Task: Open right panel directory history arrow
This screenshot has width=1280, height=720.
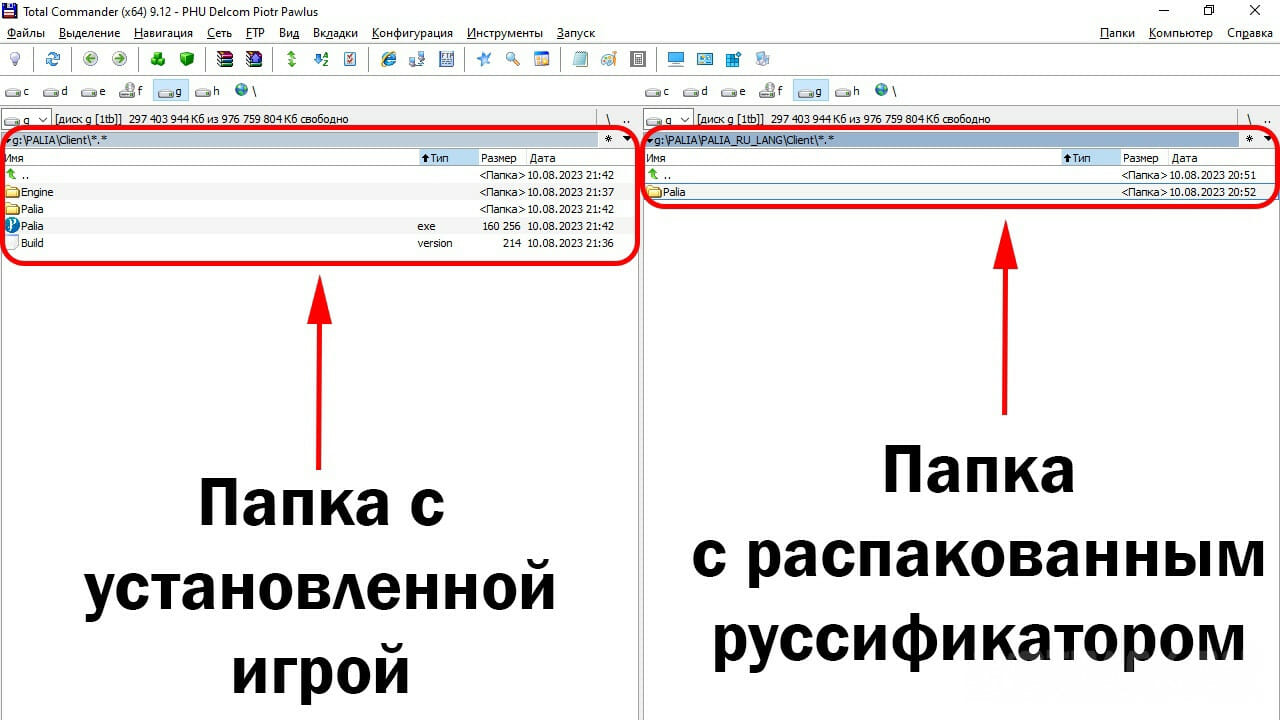Action: pyautogui.click(x=1269, y=139)
